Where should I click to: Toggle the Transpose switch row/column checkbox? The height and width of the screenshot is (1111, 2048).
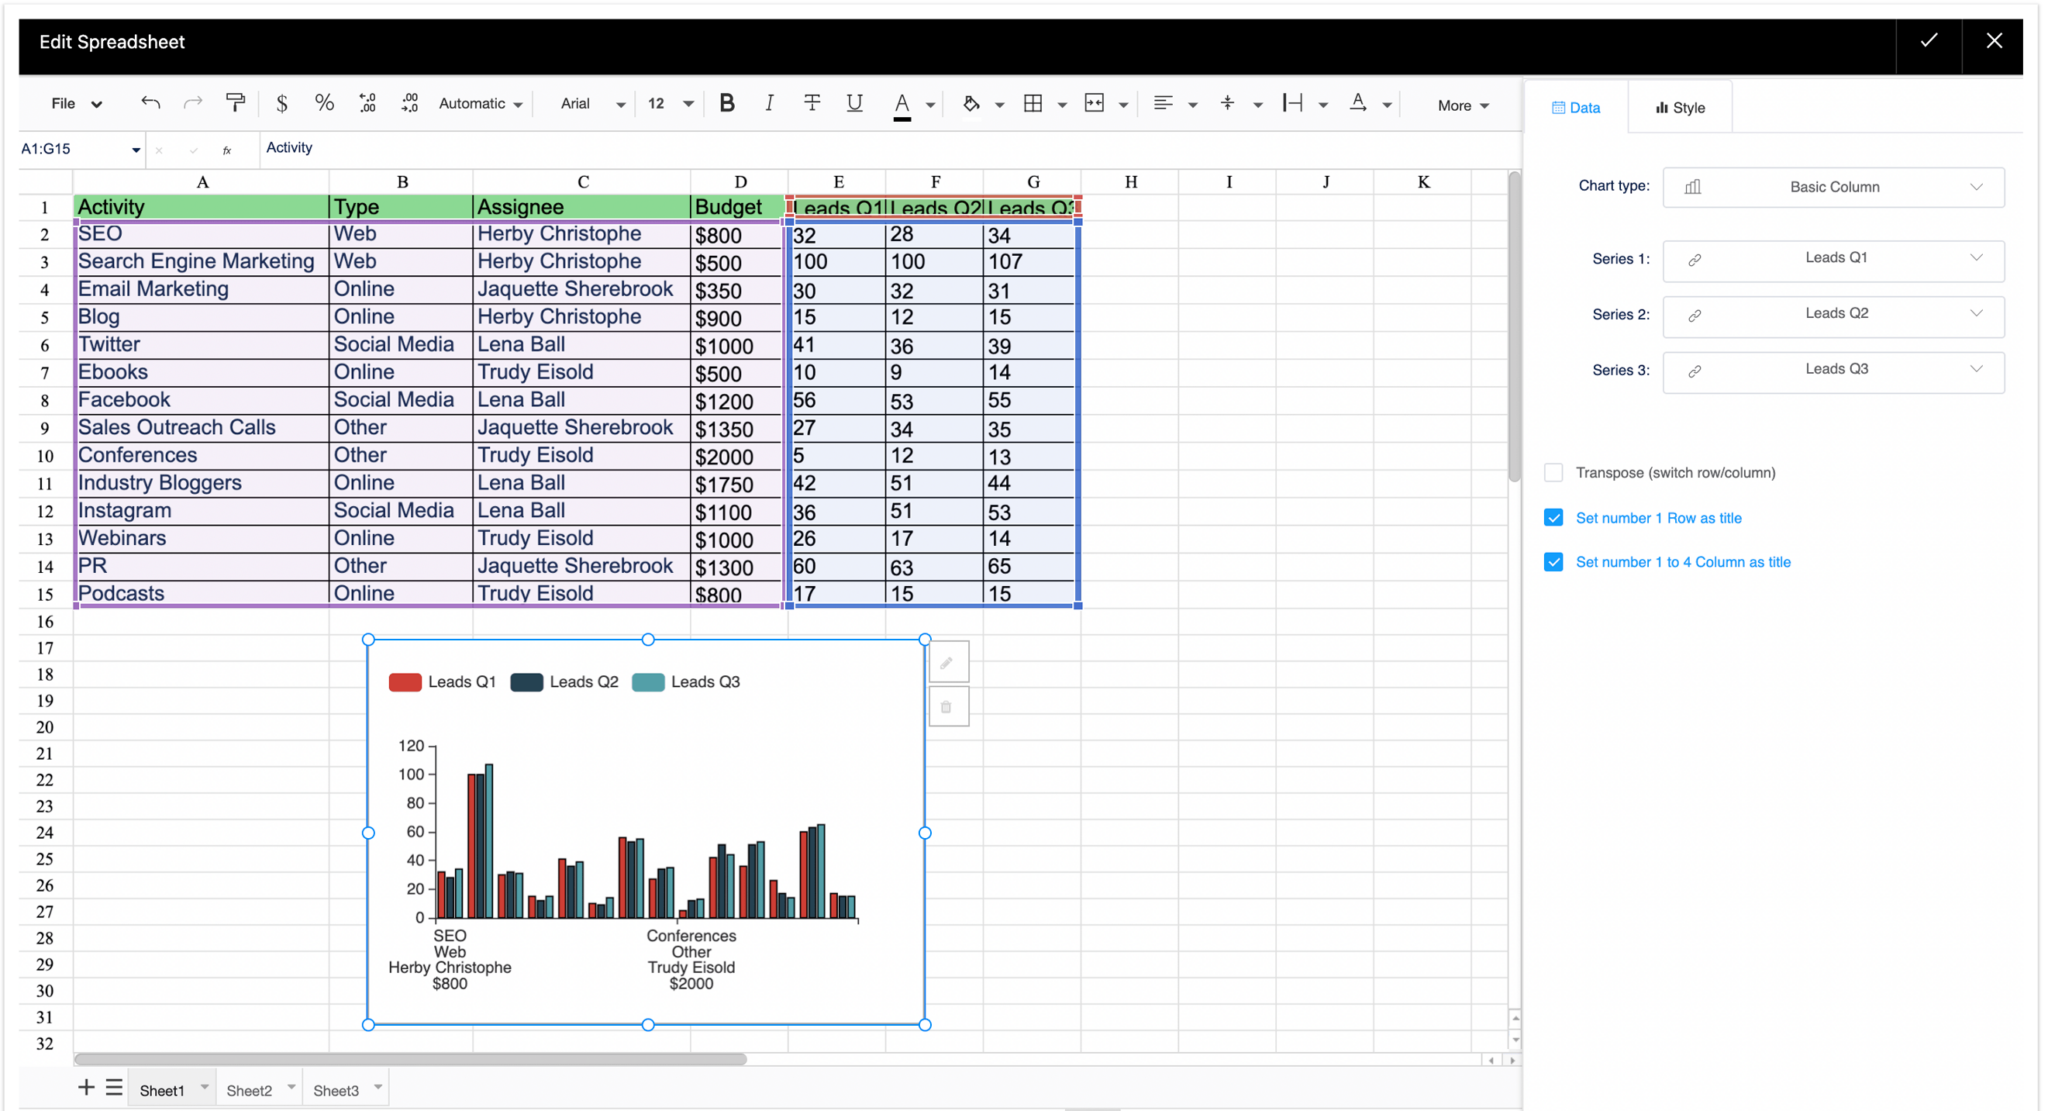tap(1553, 472)
